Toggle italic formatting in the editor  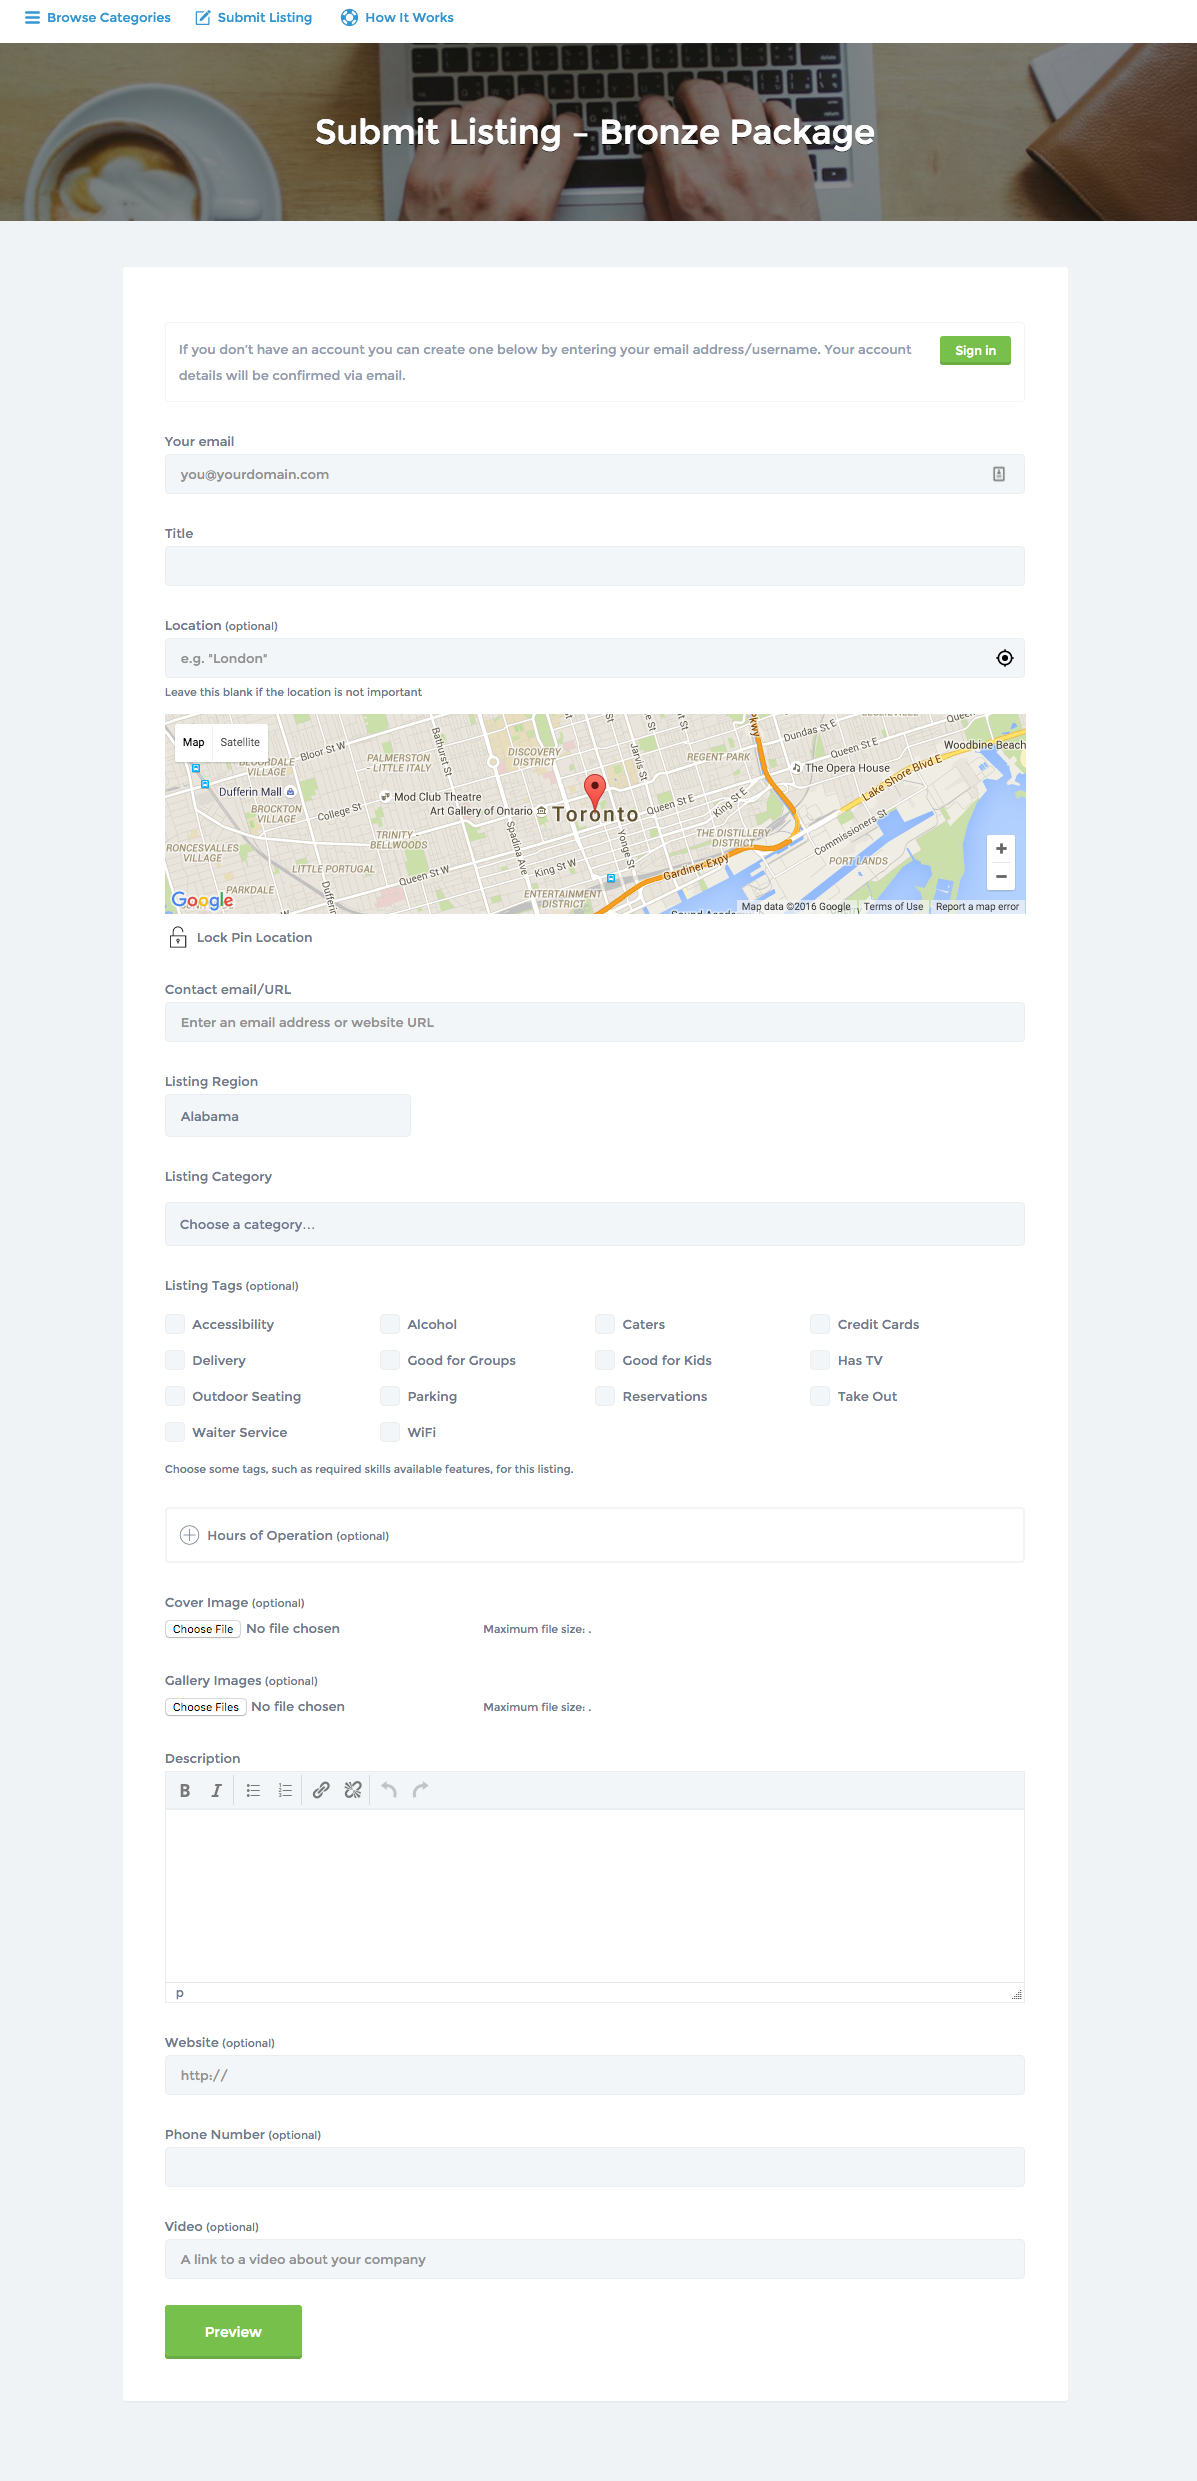click(x=216, y=1791)
